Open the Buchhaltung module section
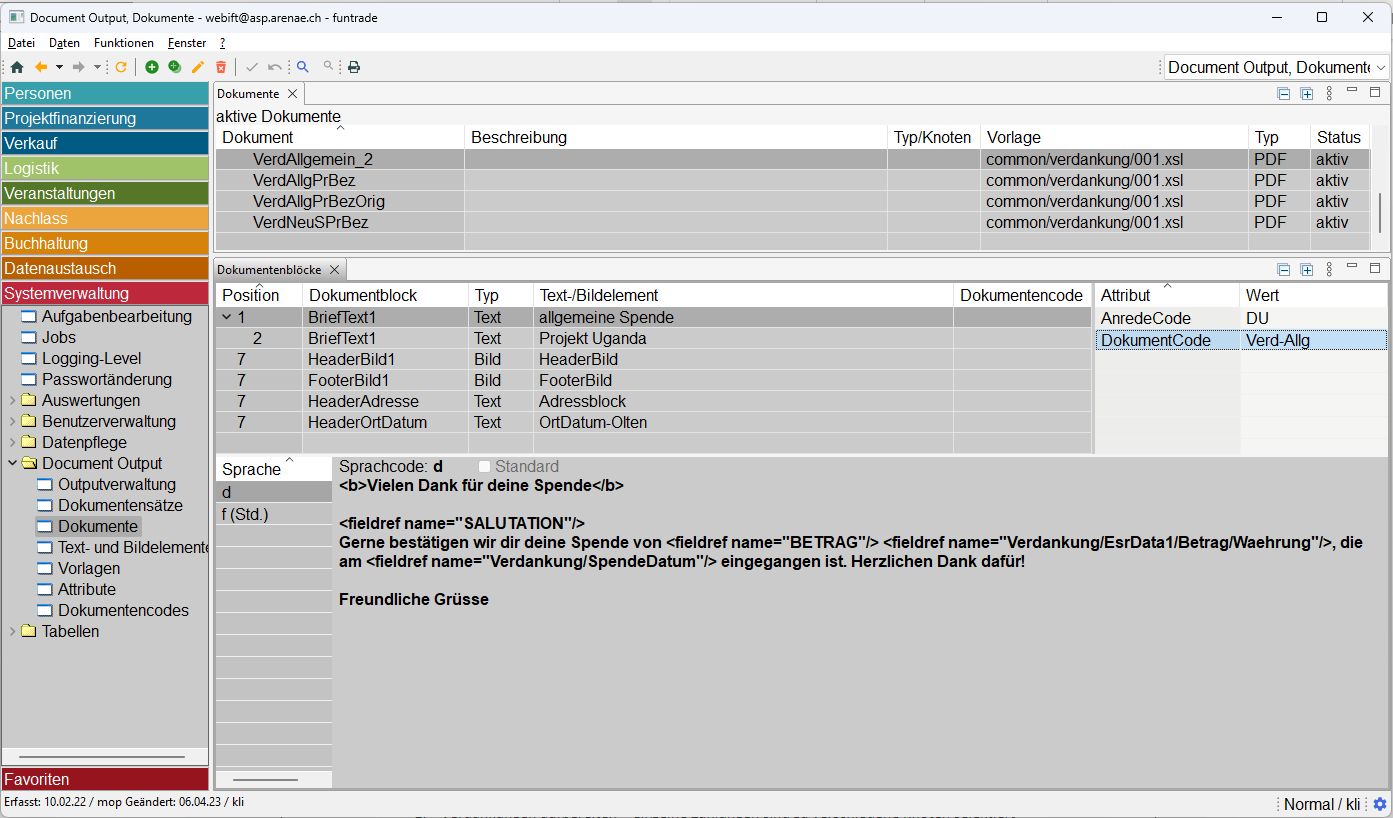1393x818 pixels. (105, 243)
